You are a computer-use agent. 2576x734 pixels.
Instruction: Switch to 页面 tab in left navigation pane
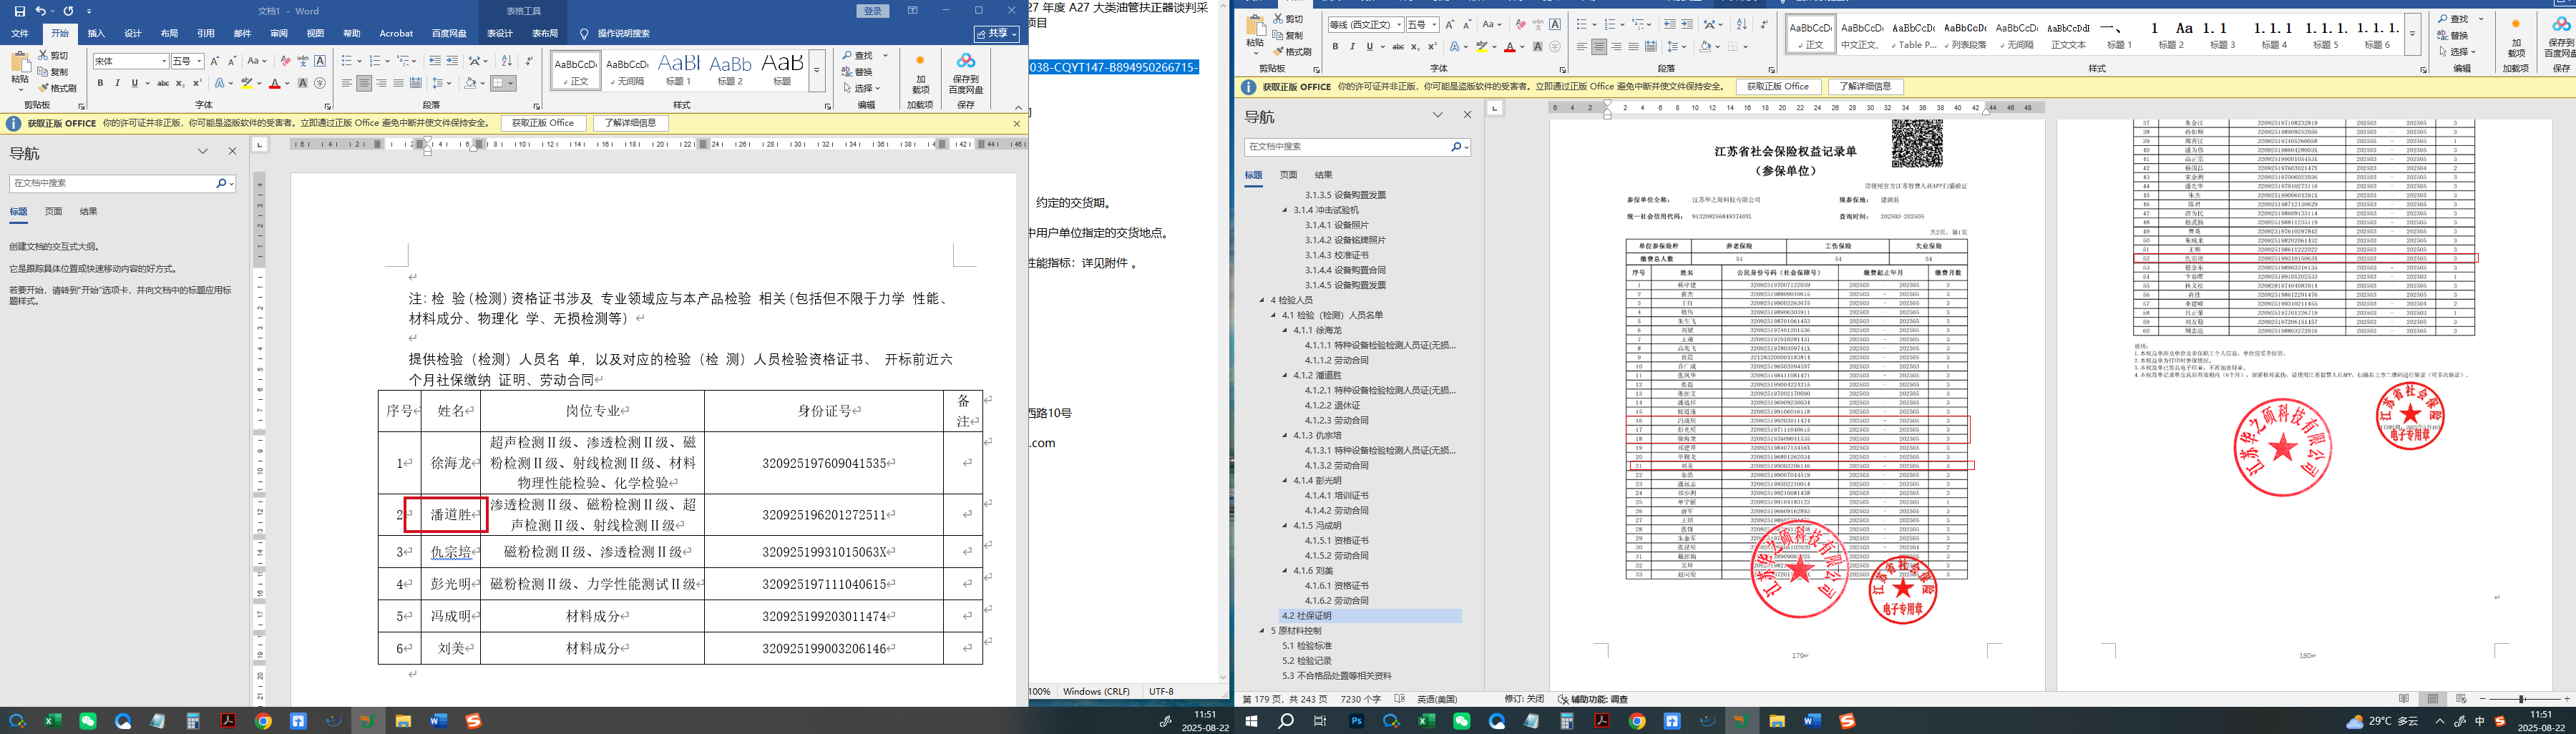click(53, 212)
